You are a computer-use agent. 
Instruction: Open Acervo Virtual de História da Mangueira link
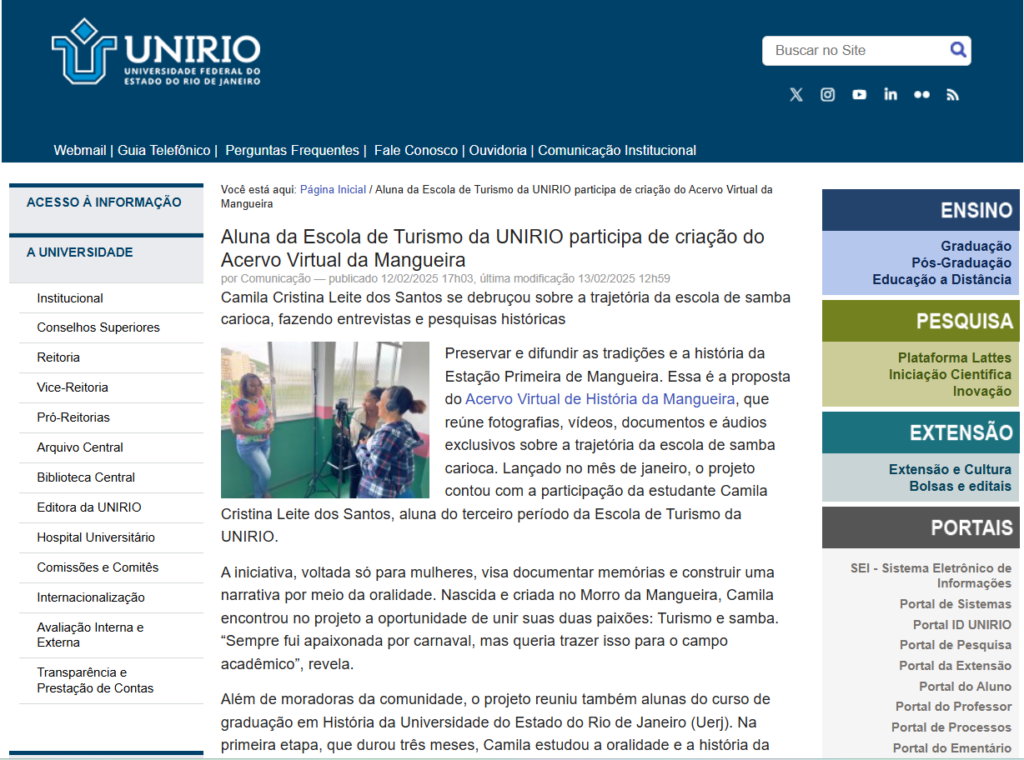coord(600,399)
